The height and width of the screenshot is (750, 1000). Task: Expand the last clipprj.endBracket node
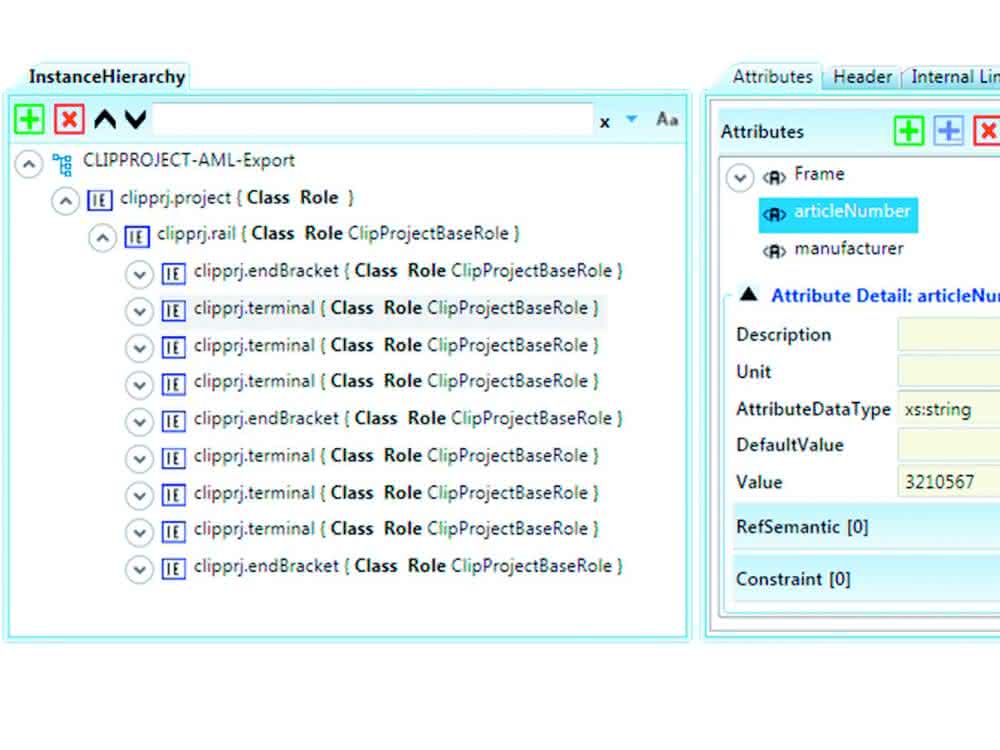[139, 570]
